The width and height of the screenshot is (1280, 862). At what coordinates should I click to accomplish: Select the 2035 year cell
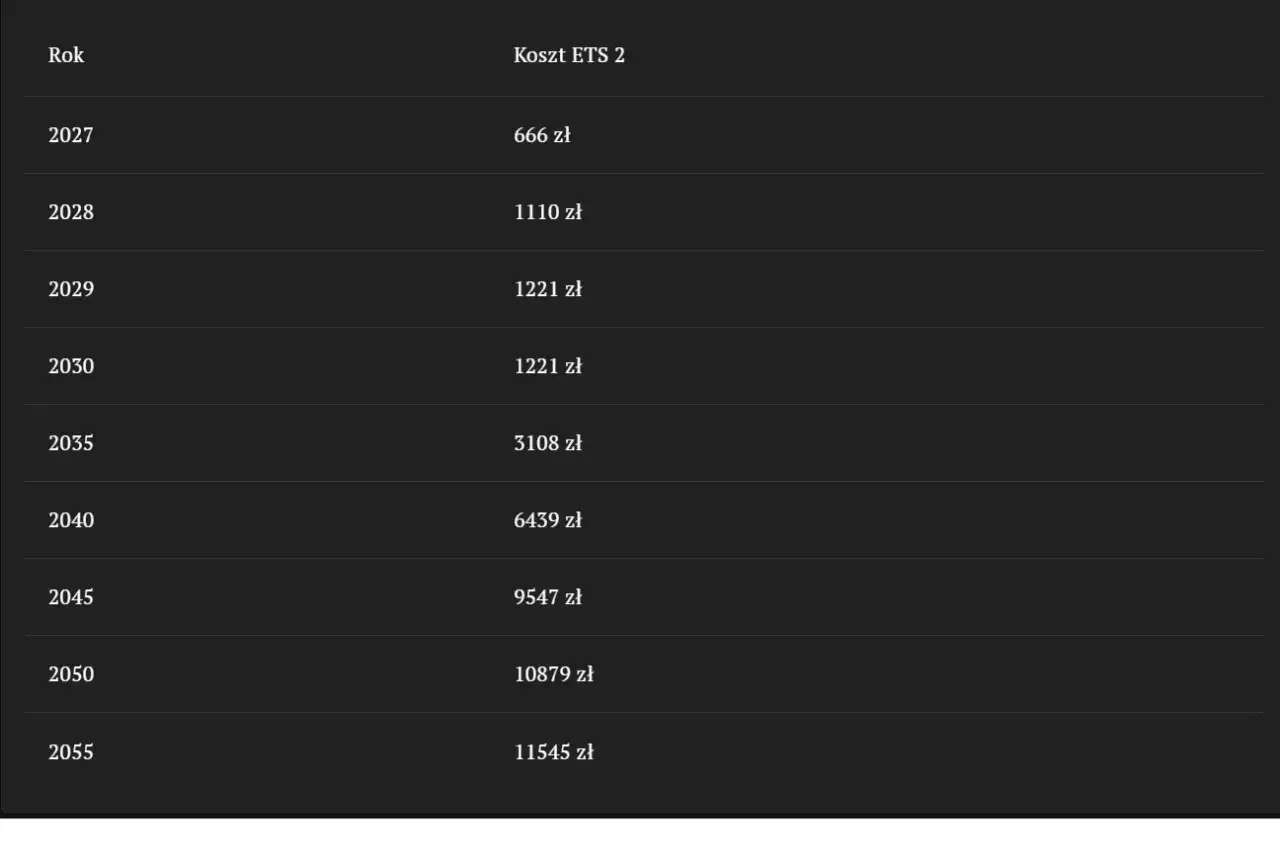(x=71, y=443)
